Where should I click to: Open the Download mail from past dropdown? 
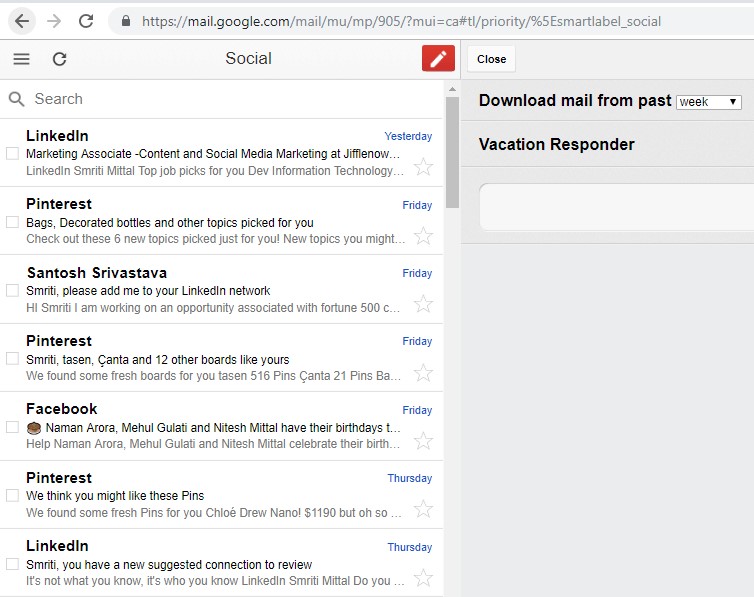709,102
